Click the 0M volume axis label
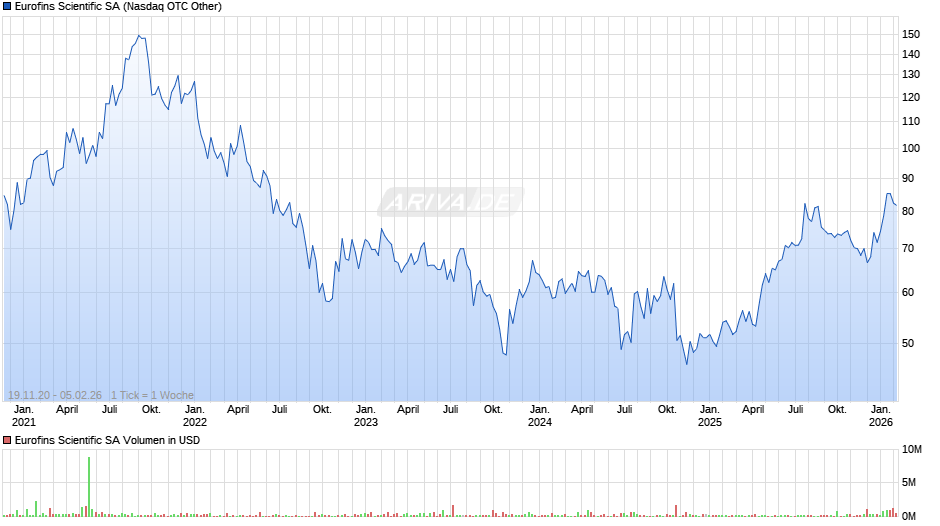This screenshot has width=940, height=526. pyautogui.click(x=909, y=516)
